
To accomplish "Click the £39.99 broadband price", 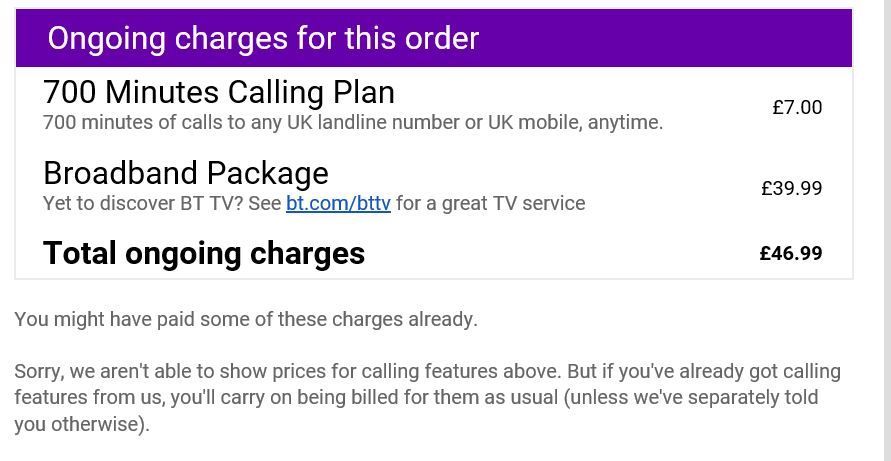I will [791, 188].
